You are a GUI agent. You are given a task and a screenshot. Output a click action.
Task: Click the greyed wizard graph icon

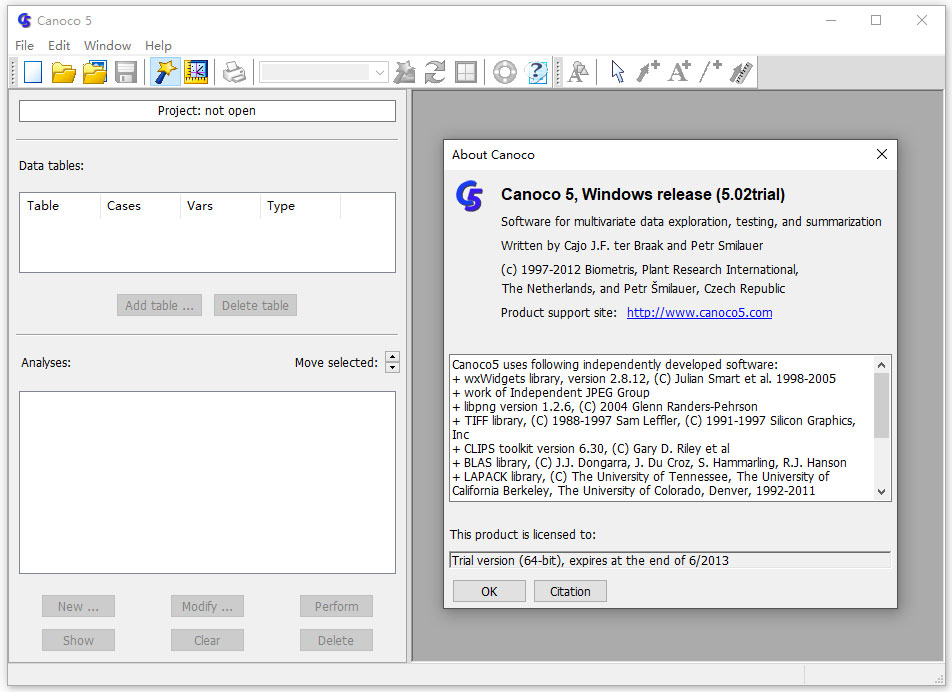tap(404, 72)
